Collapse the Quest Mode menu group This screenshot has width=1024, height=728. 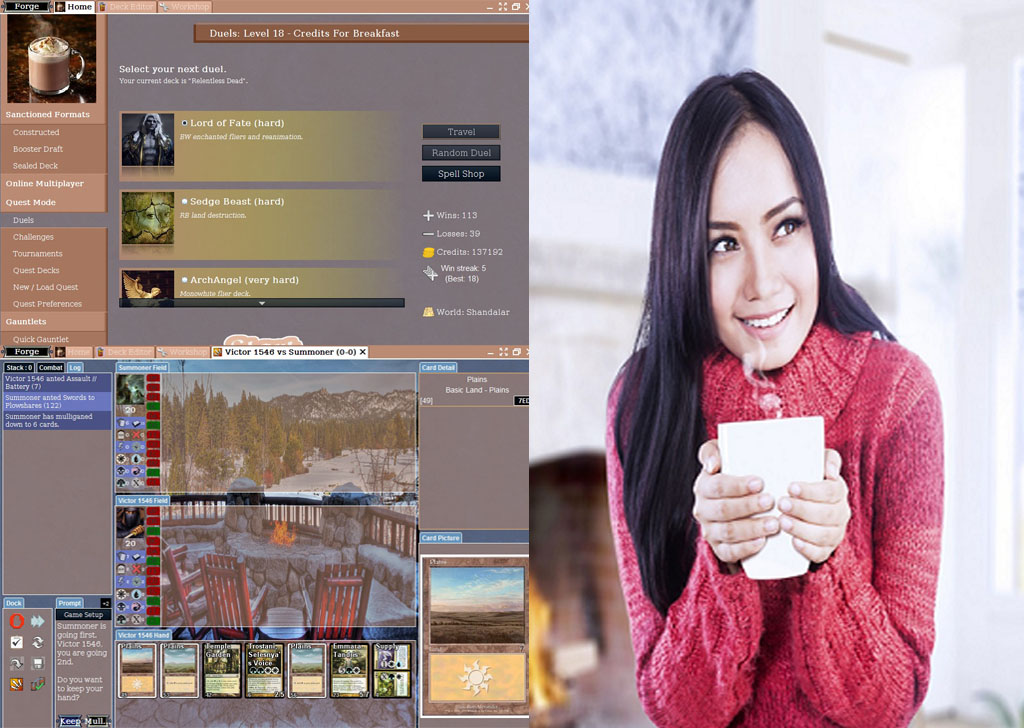[31, 202]
